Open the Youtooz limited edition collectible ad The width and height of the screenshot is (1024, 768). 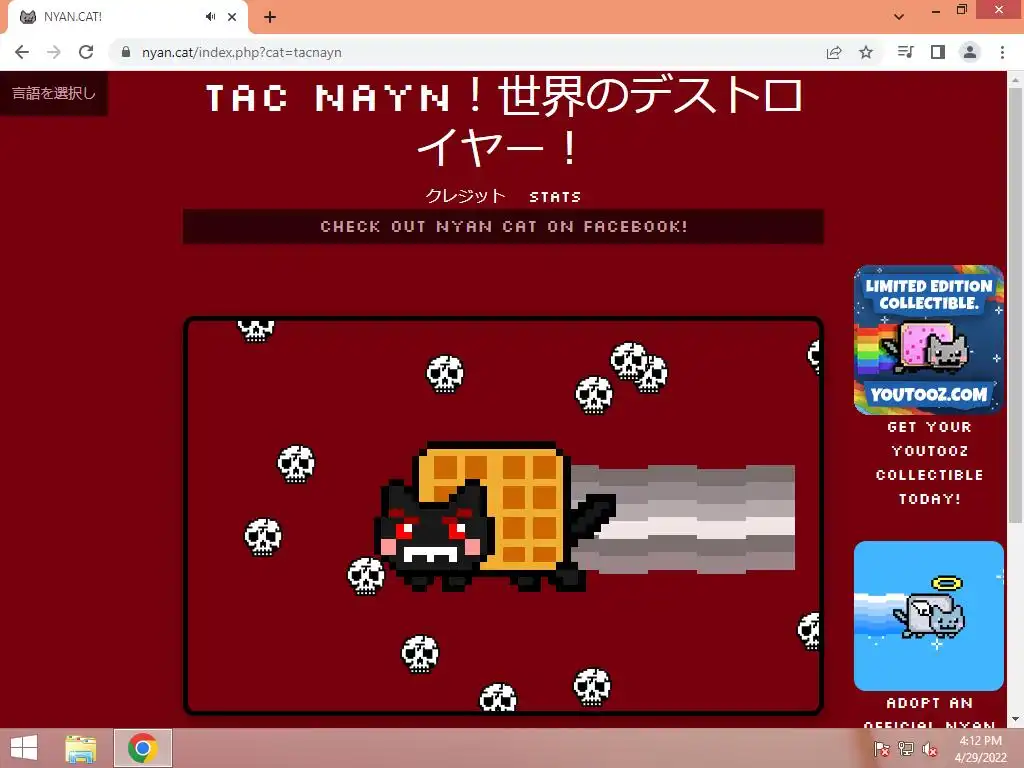pos(929,340)
